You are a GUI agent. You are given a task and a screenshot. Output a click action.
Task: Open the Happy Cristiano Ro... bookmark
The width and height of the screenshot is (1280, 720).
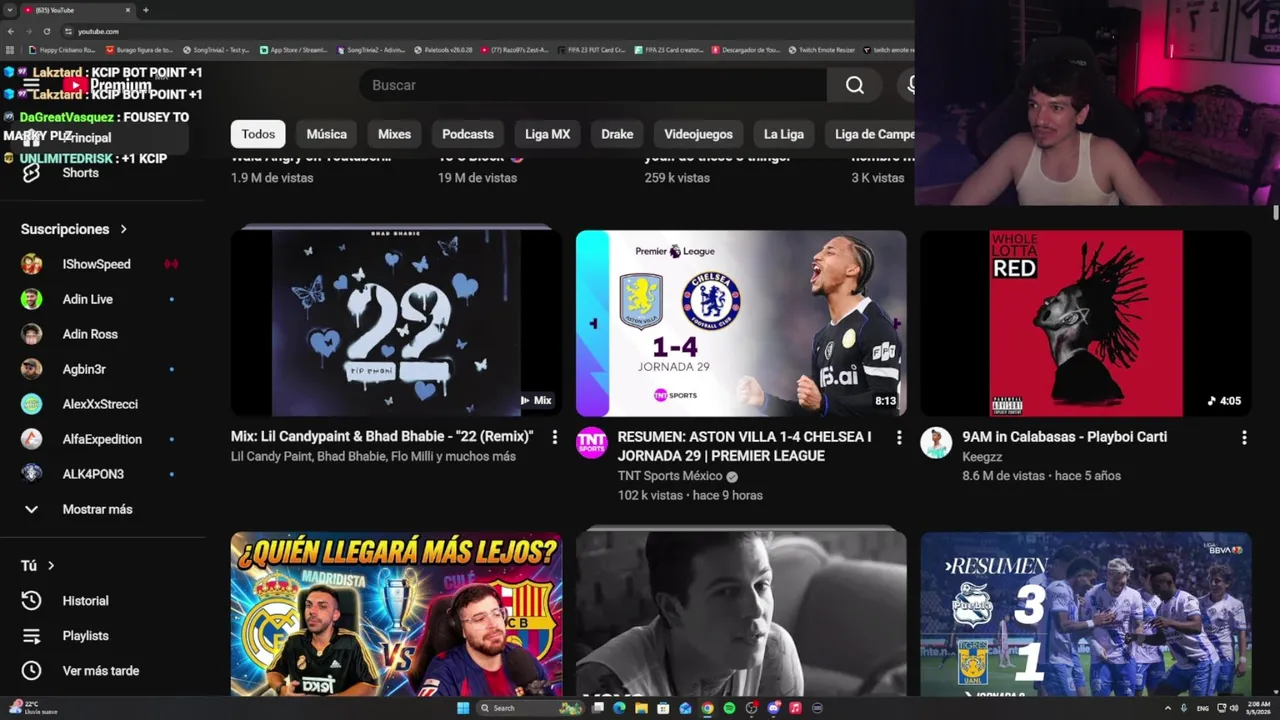coord(61,49)
